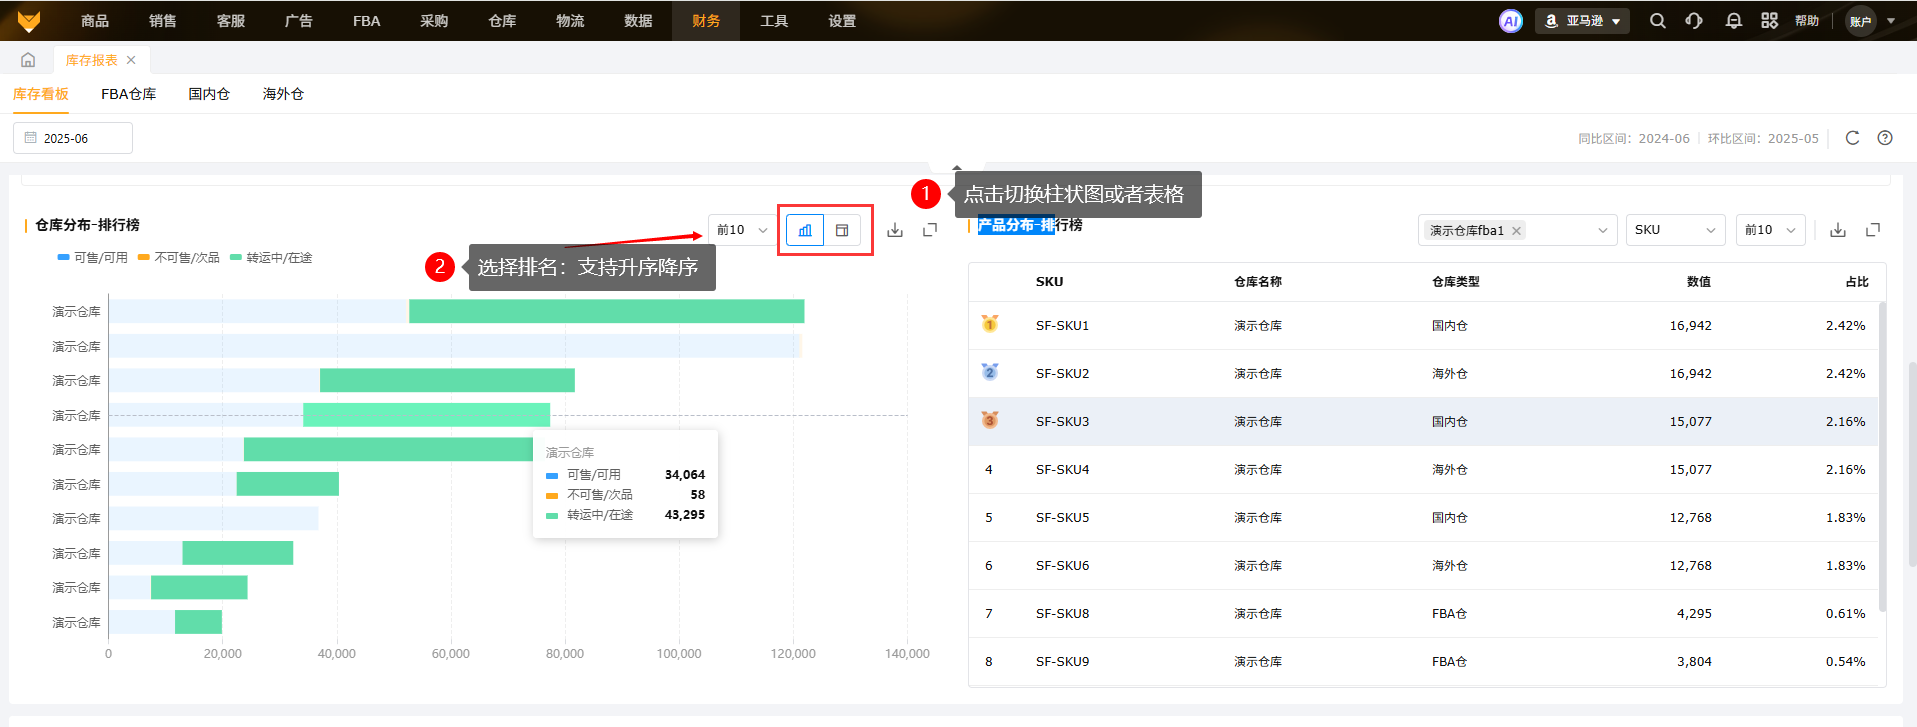The image size is (1917, 727).
Task: Download the 仓库分布-排行榜 chart data
Action: pyautogui.click(x=895, y=230)
